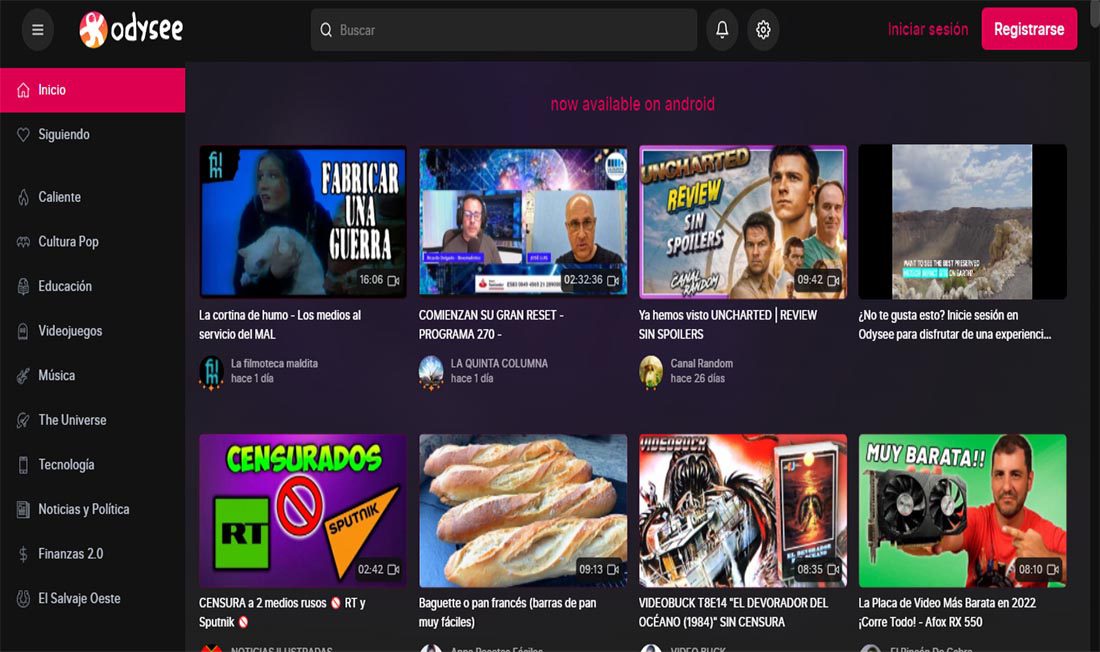Image resolution: width=1100 pixels, height=652 pixels.
Task: Open The Universe category
Action: point(93,420)
